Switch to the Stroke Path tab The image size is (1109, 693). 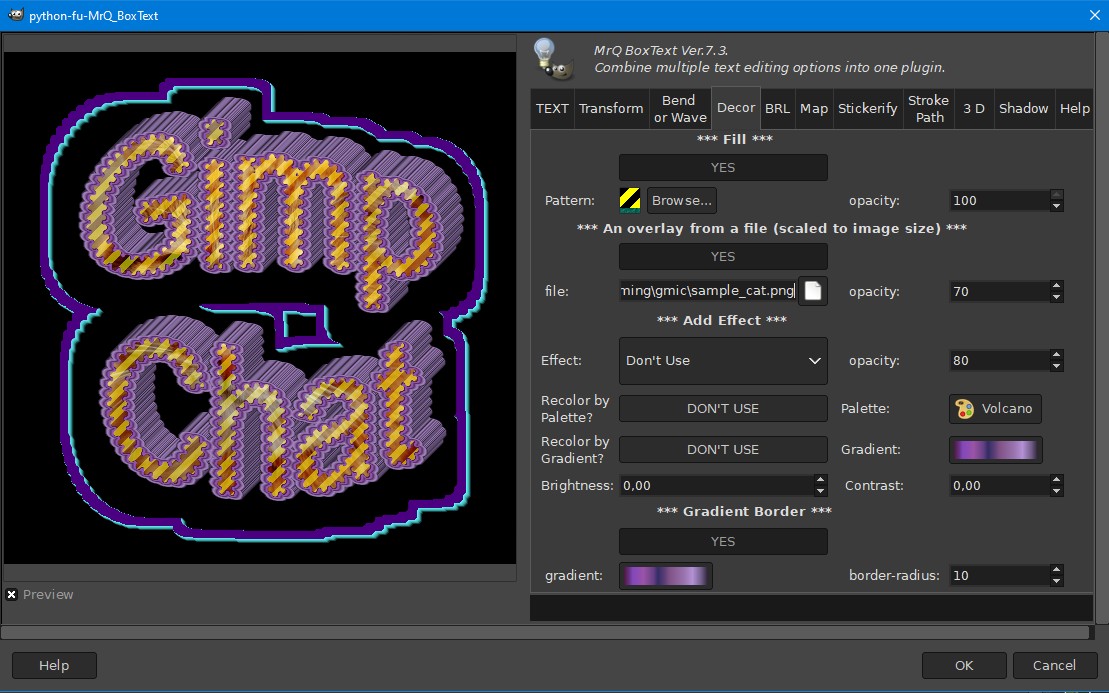[929, 108]
